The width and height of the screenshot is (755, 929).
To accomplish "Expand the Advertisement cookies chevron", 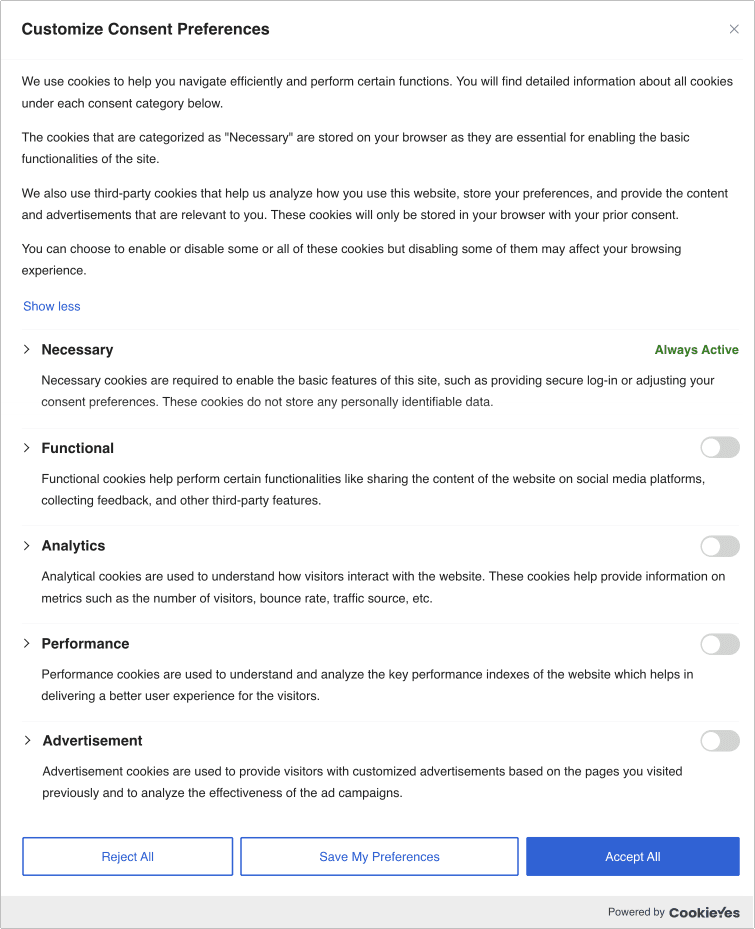I will (27, 741).
